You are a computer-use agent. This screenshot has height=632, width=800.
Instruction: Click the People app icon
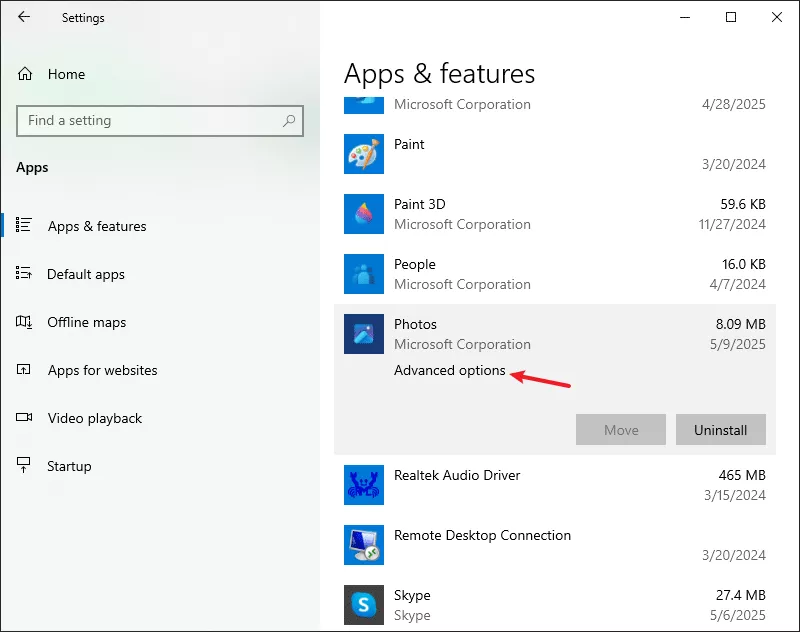364,274
